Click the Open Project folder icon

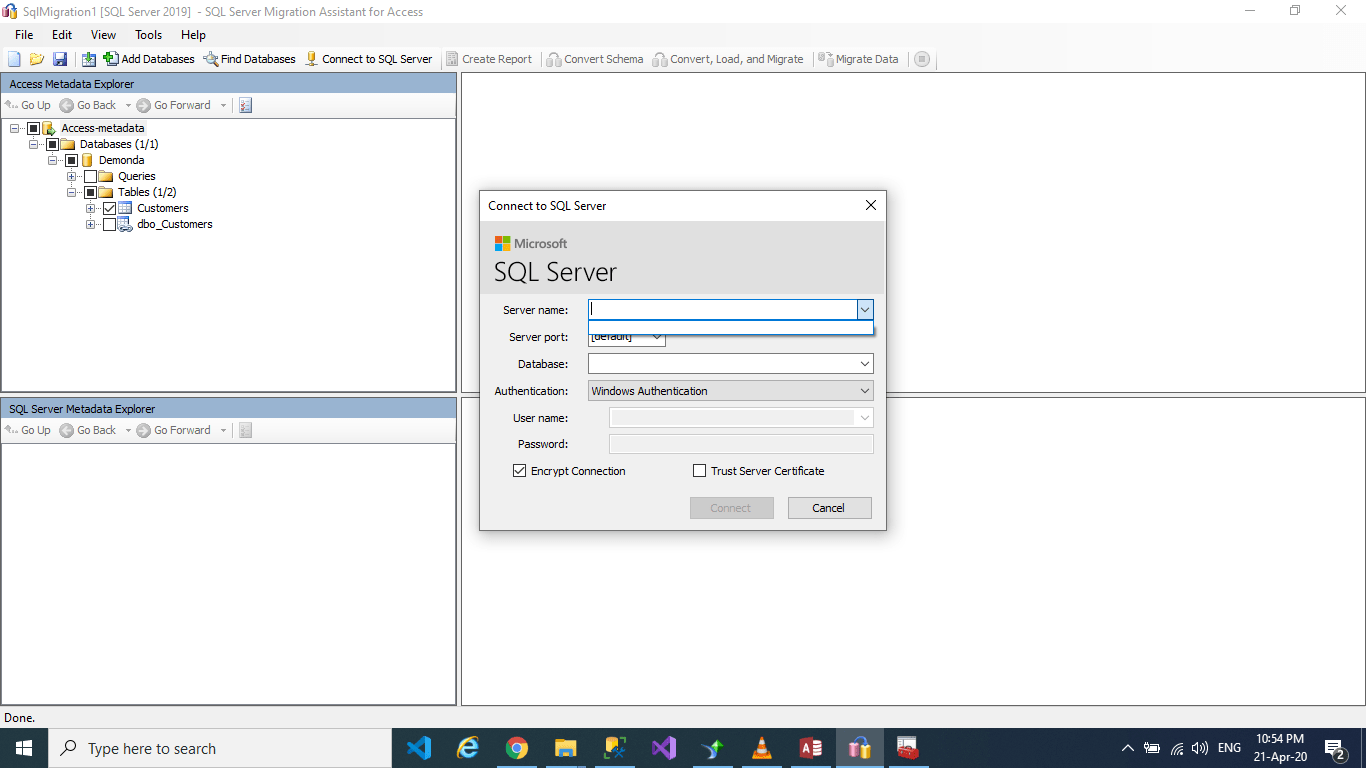point(37,59)
